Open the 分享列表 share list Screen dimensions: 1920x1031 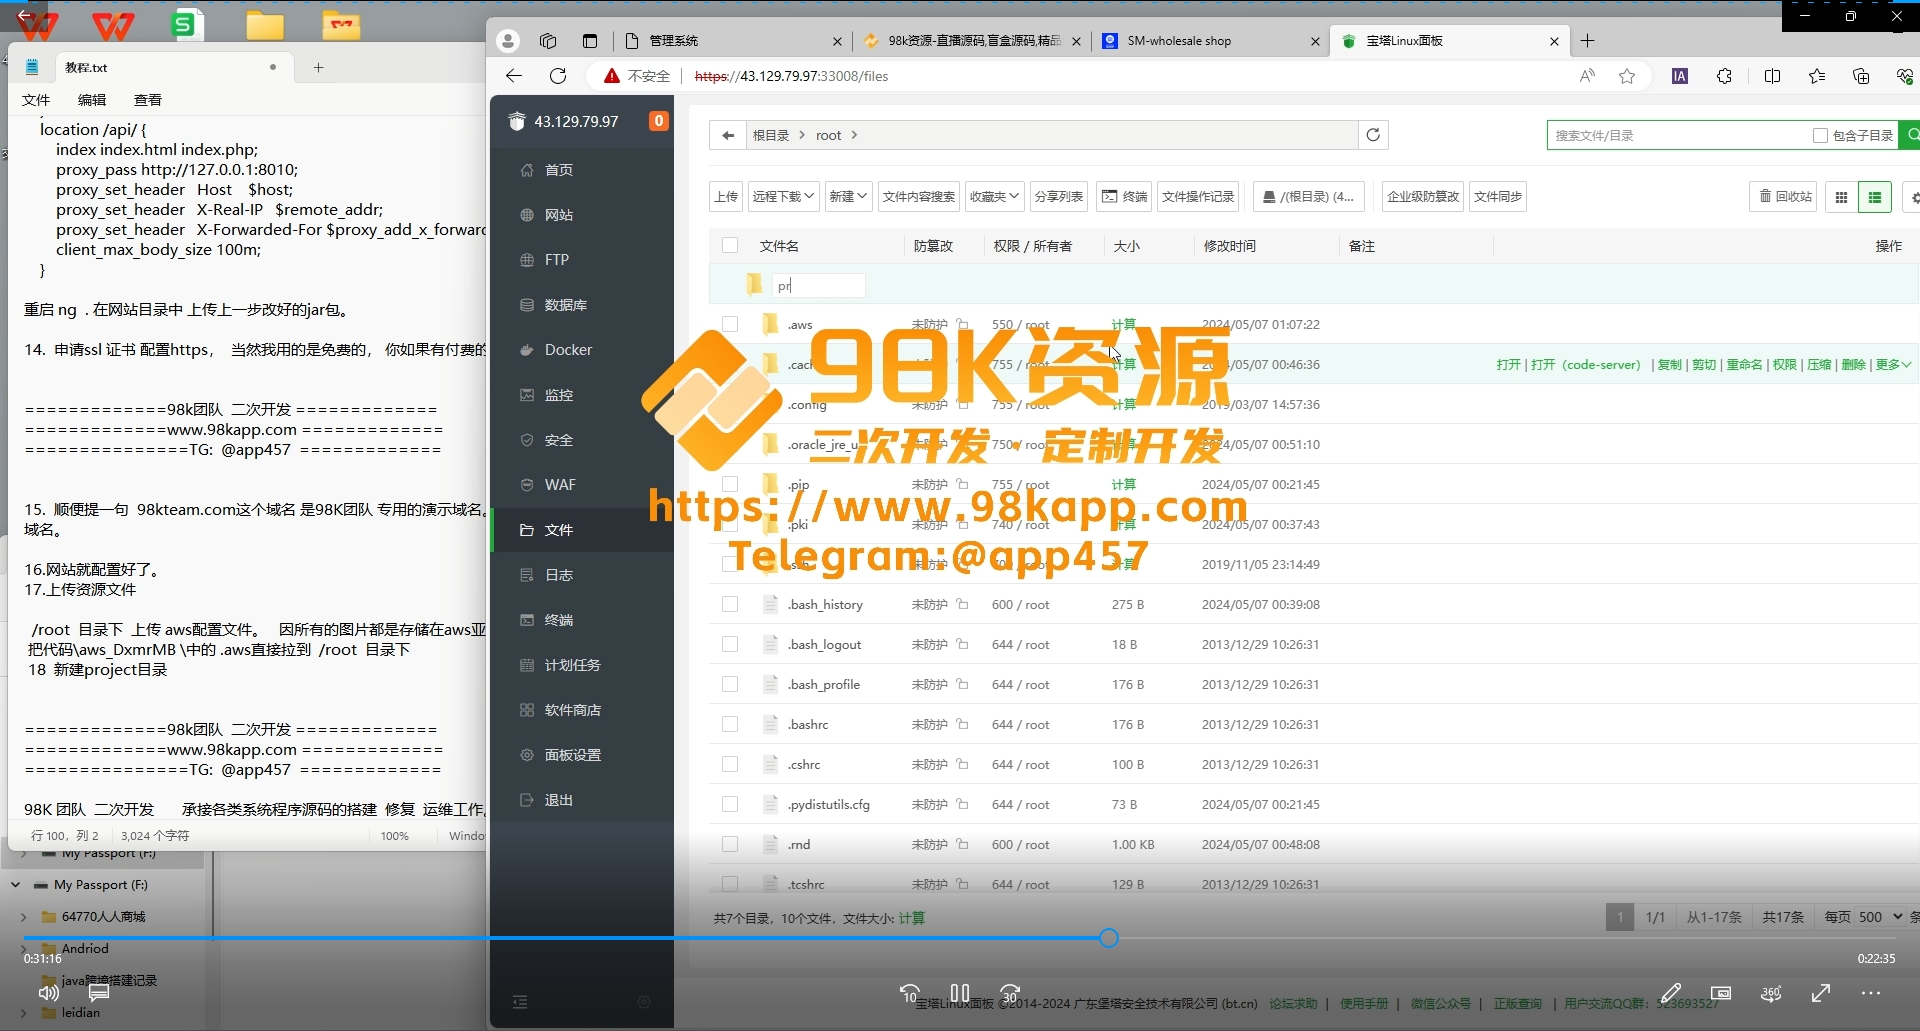(1059, 197)
